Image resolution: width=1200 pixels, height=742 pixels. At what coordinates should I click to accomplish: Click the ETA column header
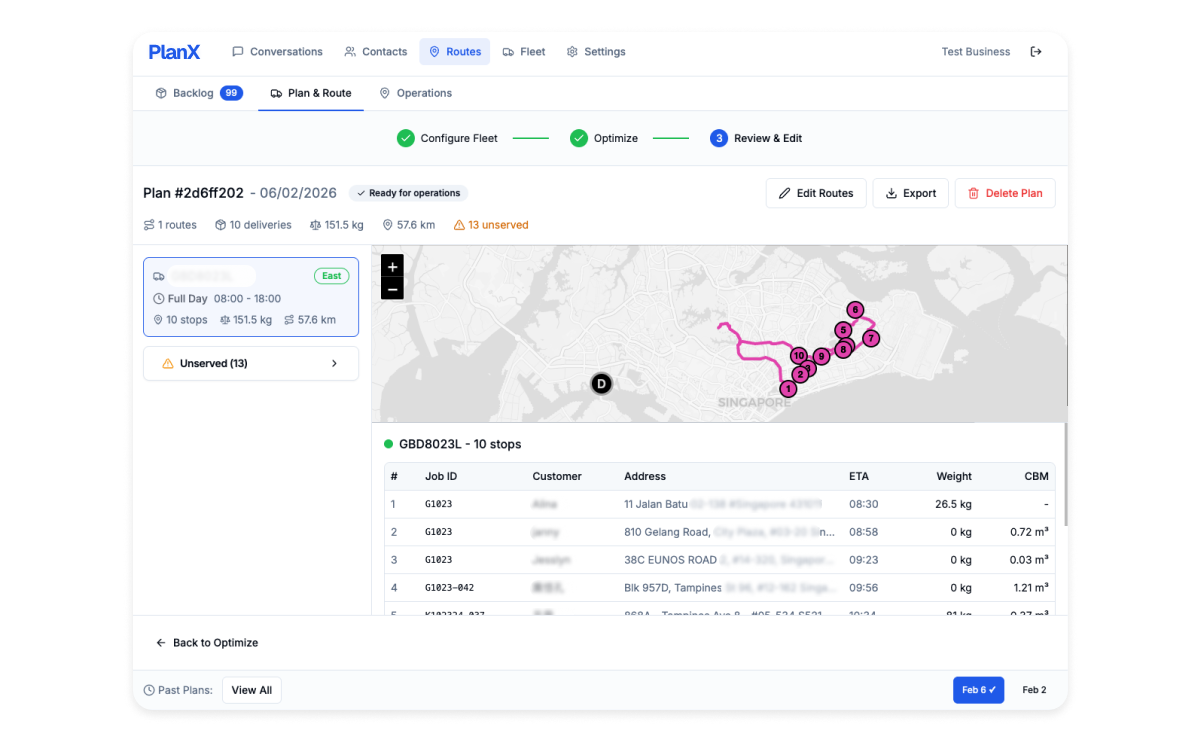(859, 476)
